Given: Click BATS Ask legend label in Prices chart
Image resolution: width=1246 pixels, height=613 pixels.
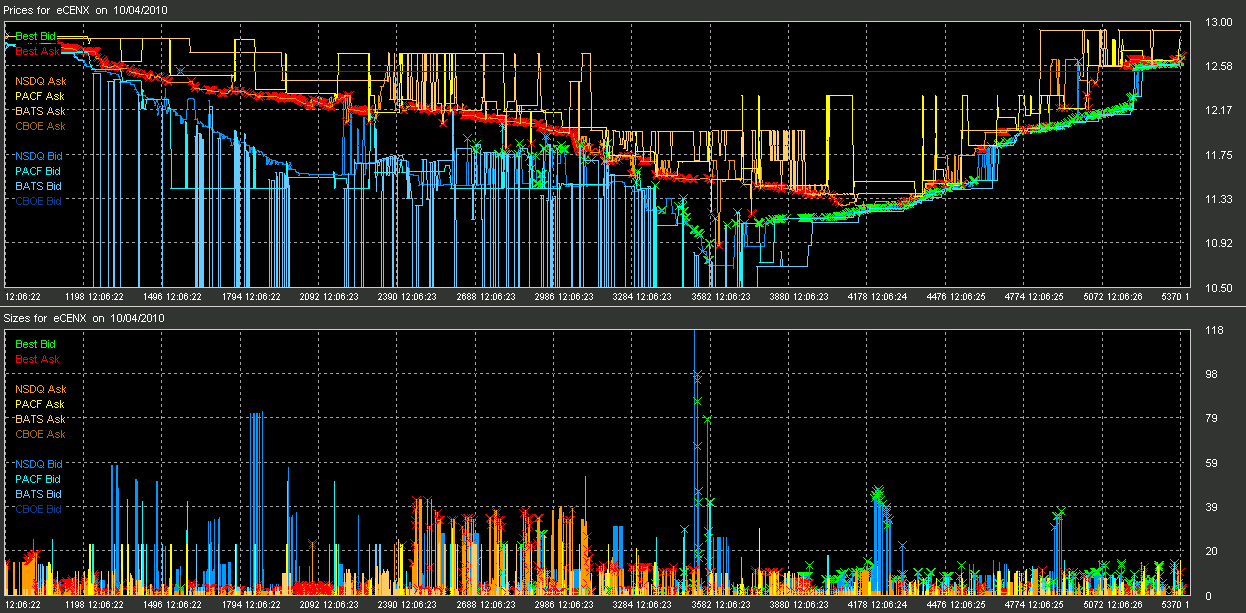Looking at the screenshot, I should [x=40, y=111].
